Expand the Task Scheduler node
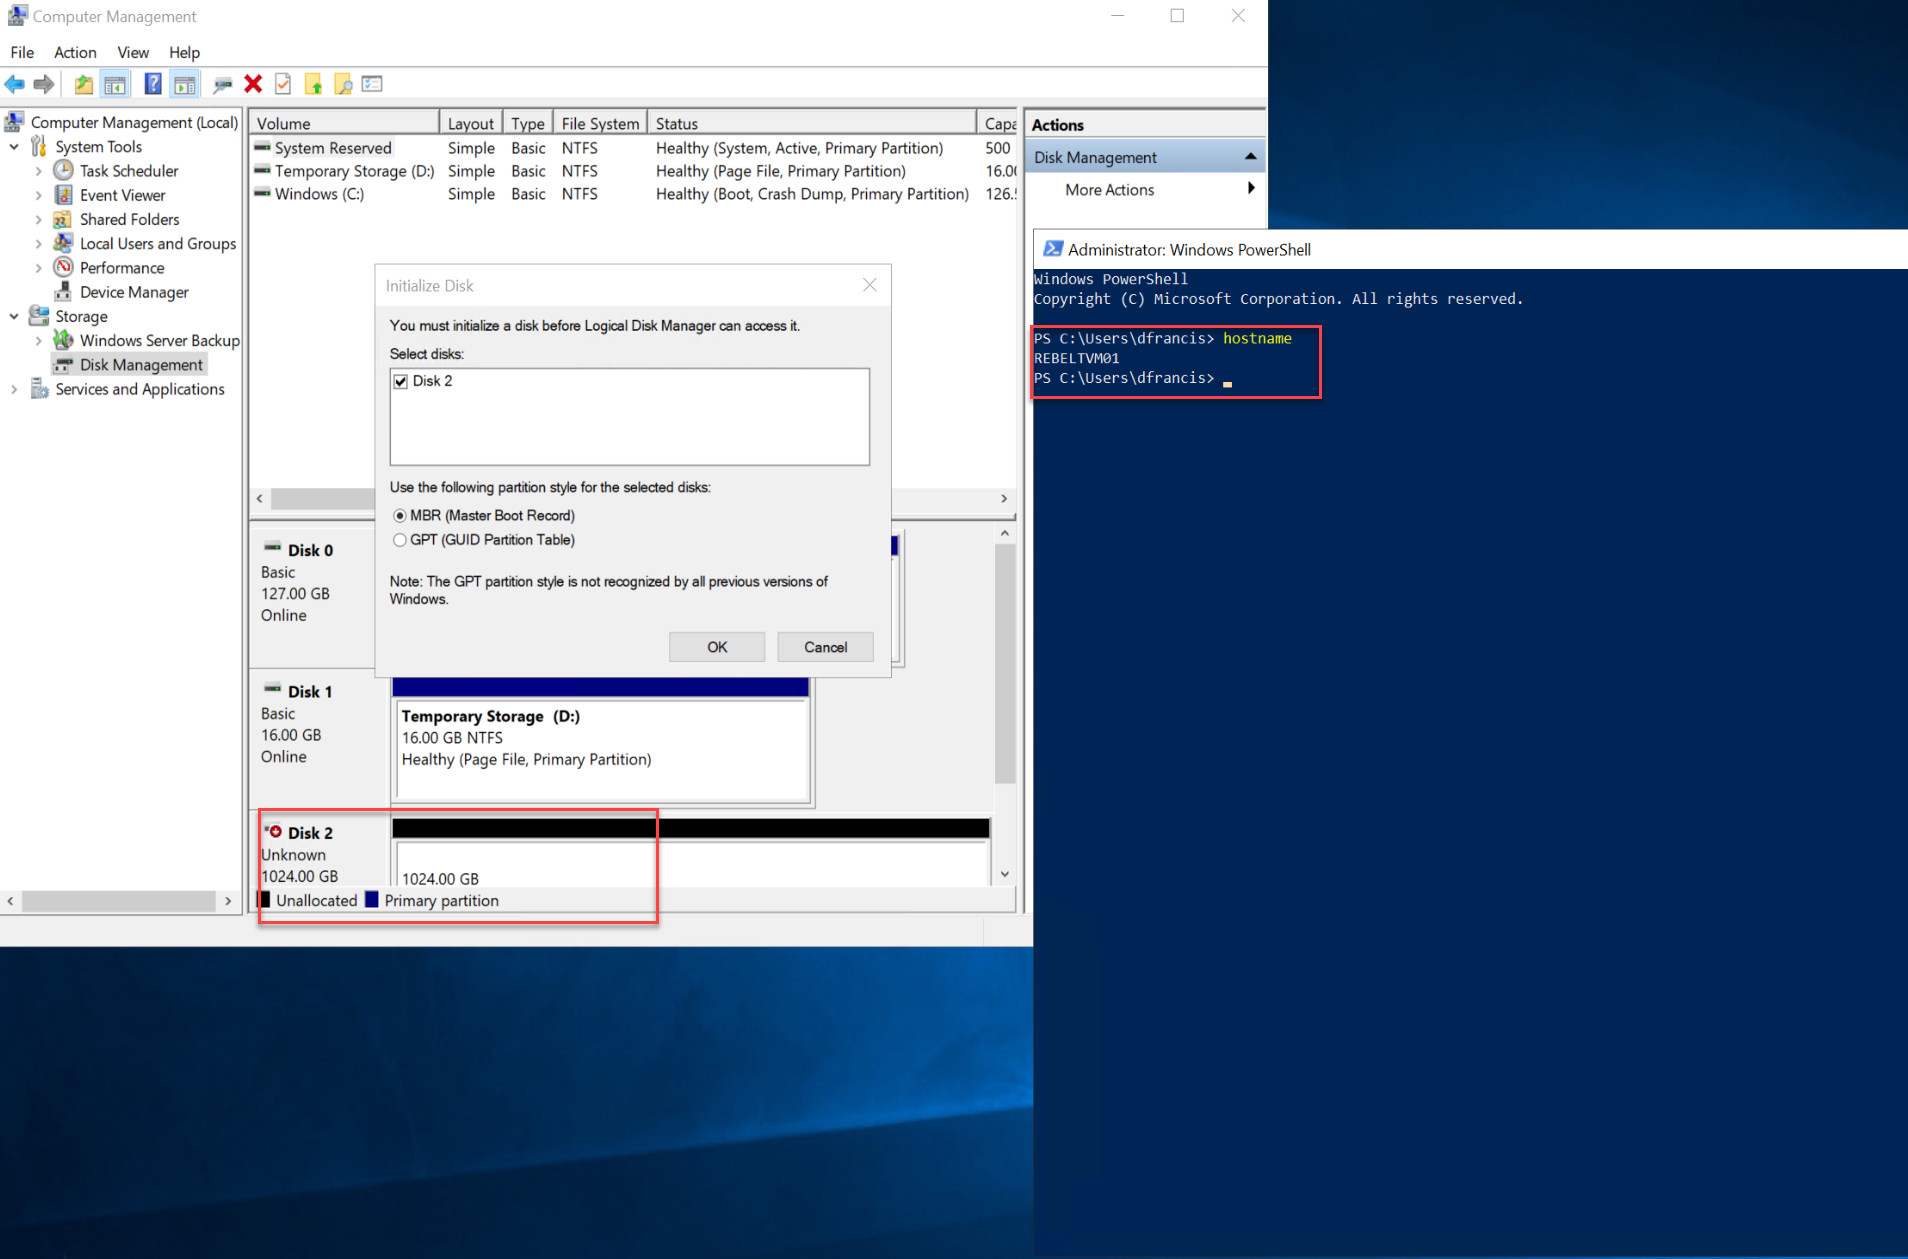Viewport: 1908px width, 1259px height. [39, 171]
